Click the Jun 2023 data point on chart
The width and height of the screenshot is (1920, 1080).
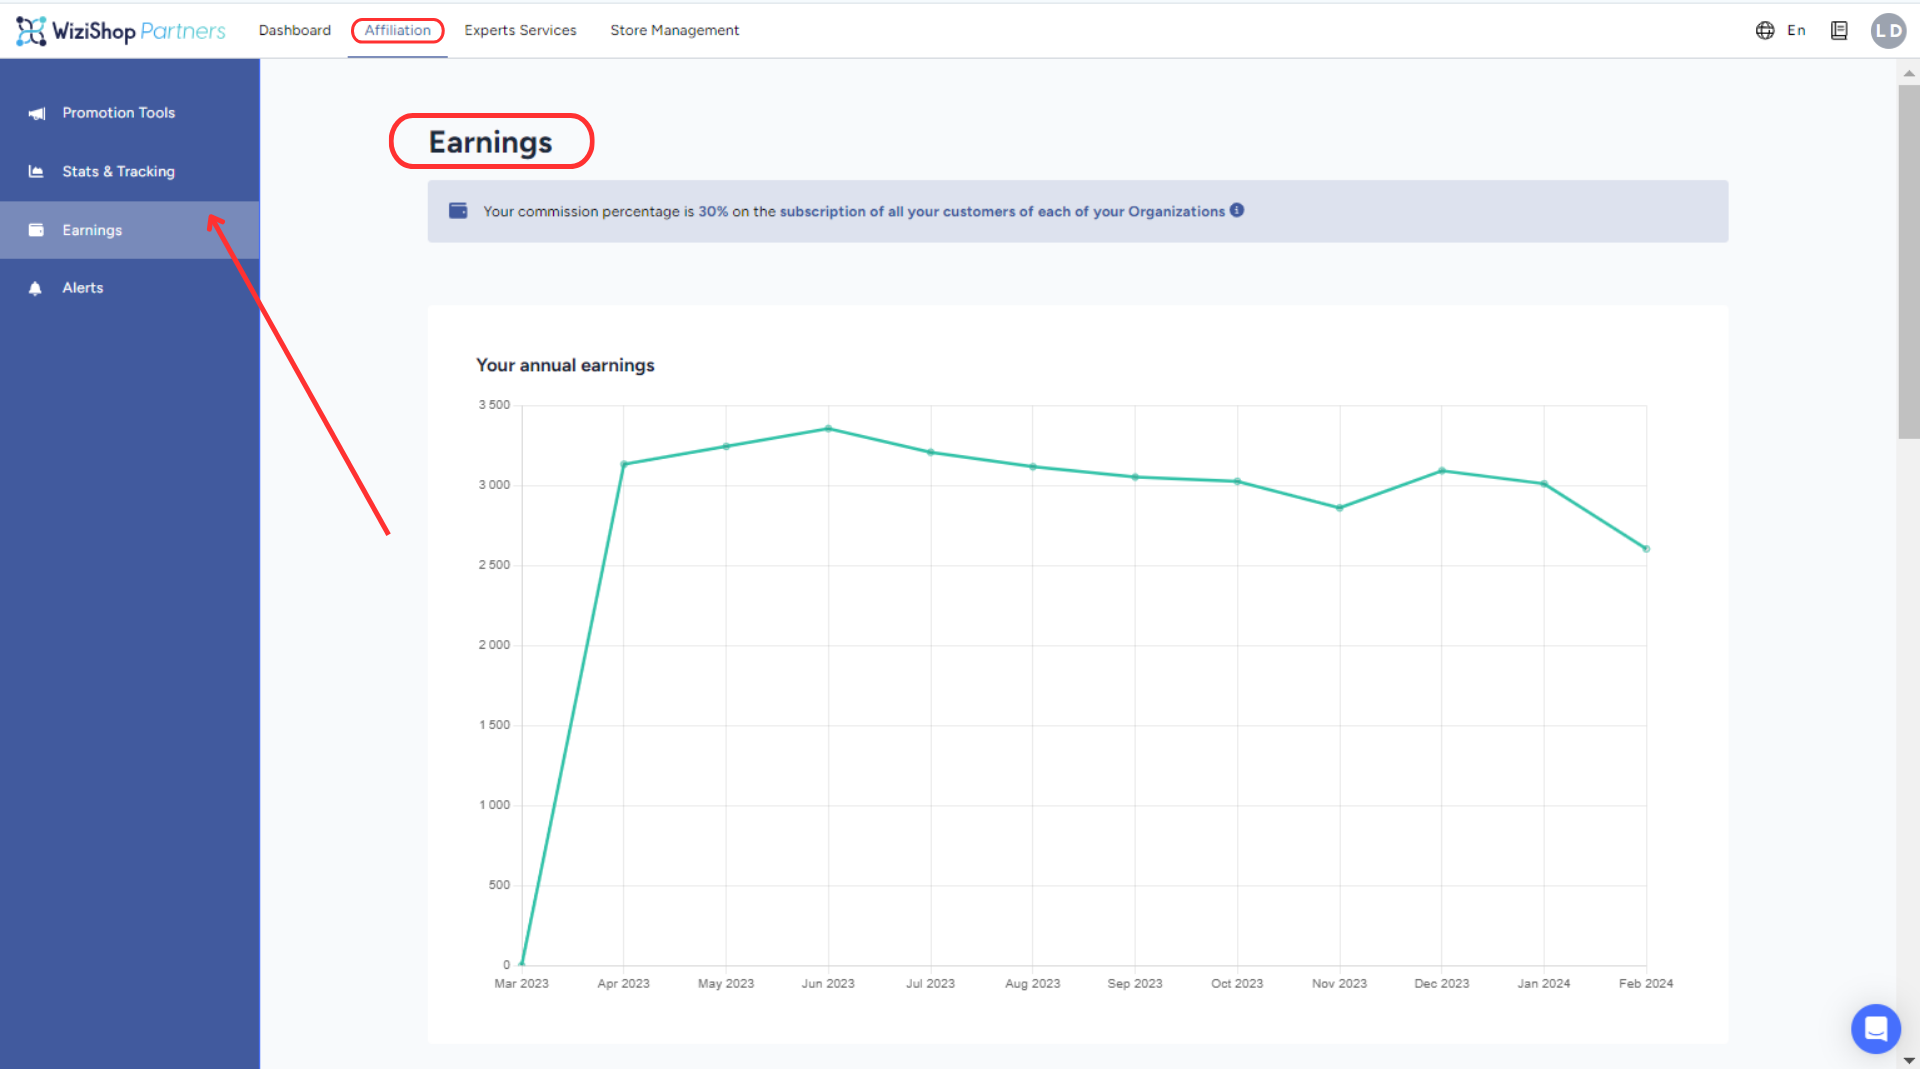pos(828,429)
